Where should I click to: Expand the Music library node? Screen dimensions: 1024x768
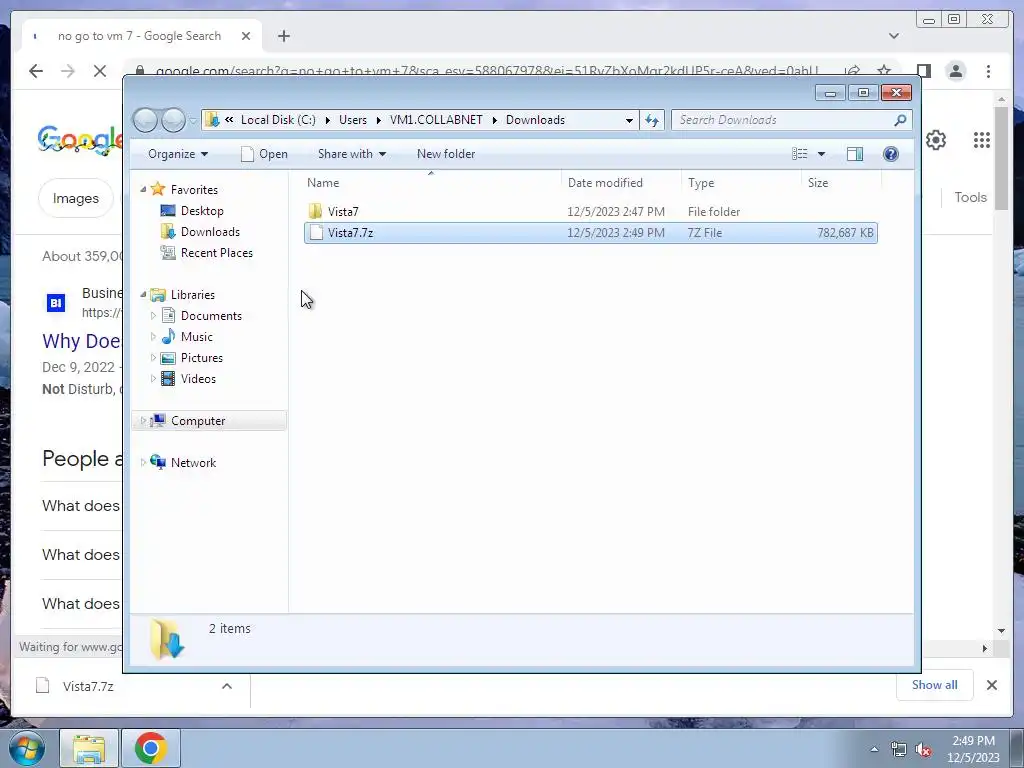click(x=153, y=337)
